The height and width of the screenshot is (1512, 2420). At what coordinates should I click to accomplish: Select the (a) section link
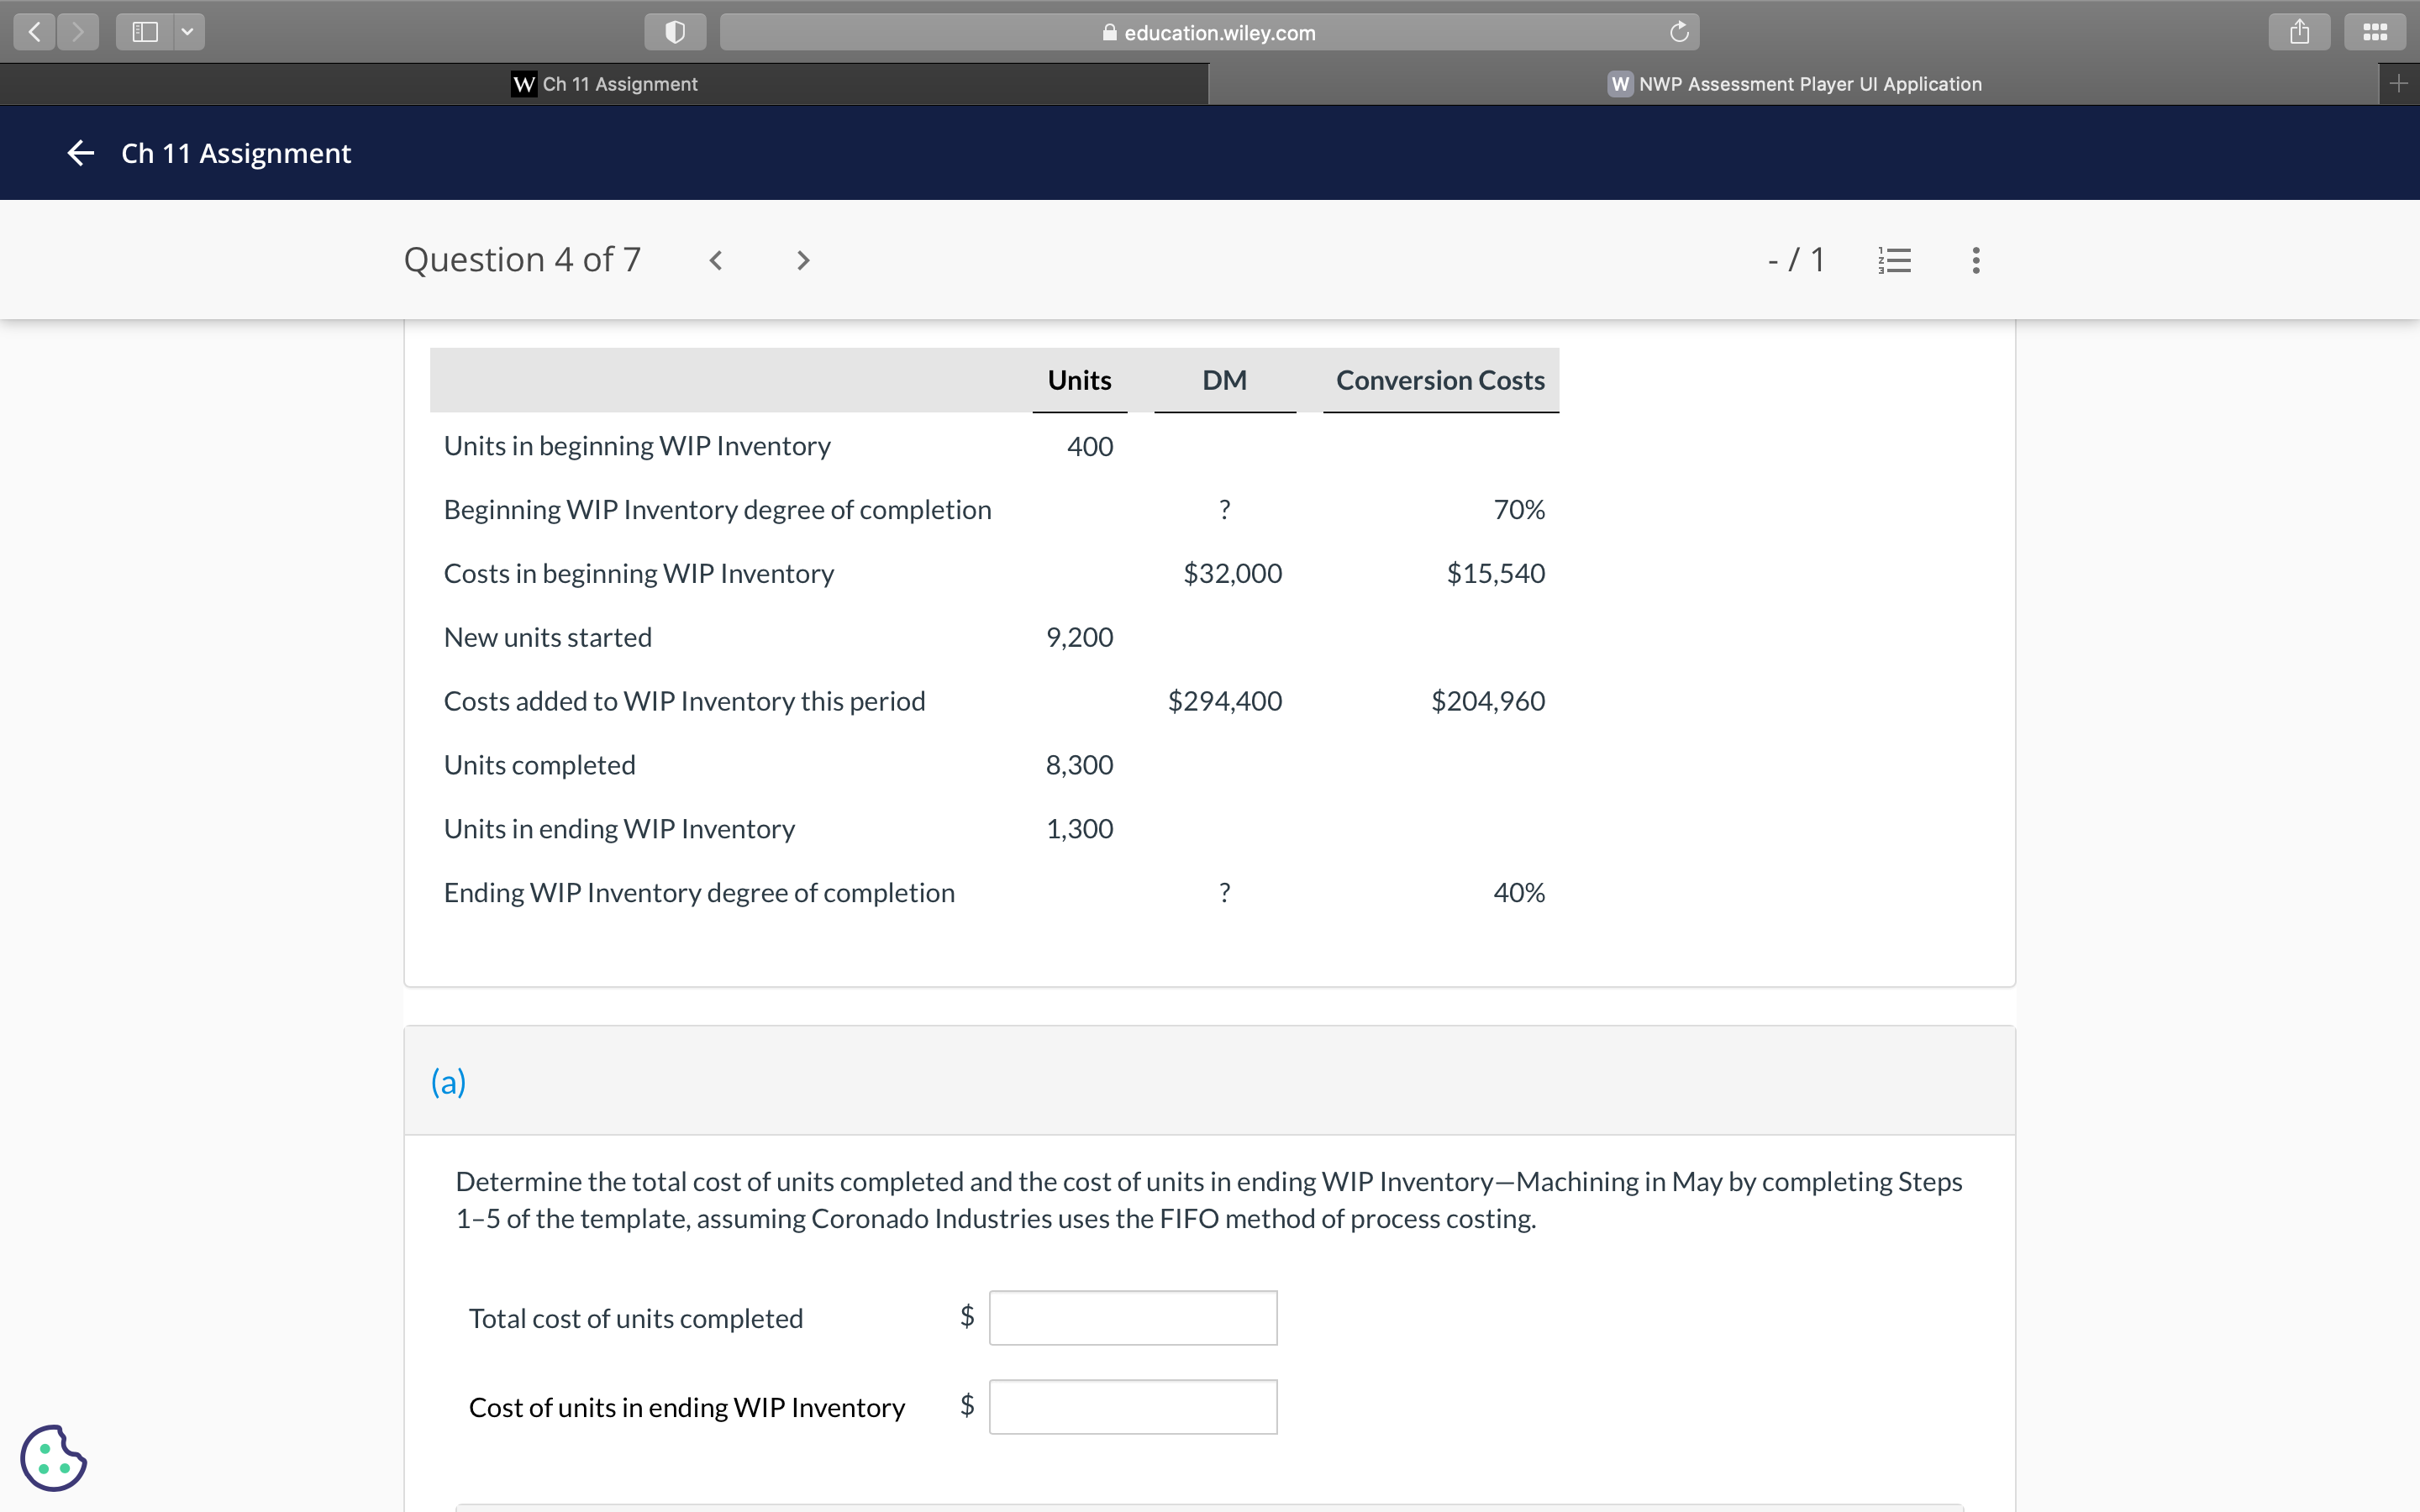(448, 1081)
